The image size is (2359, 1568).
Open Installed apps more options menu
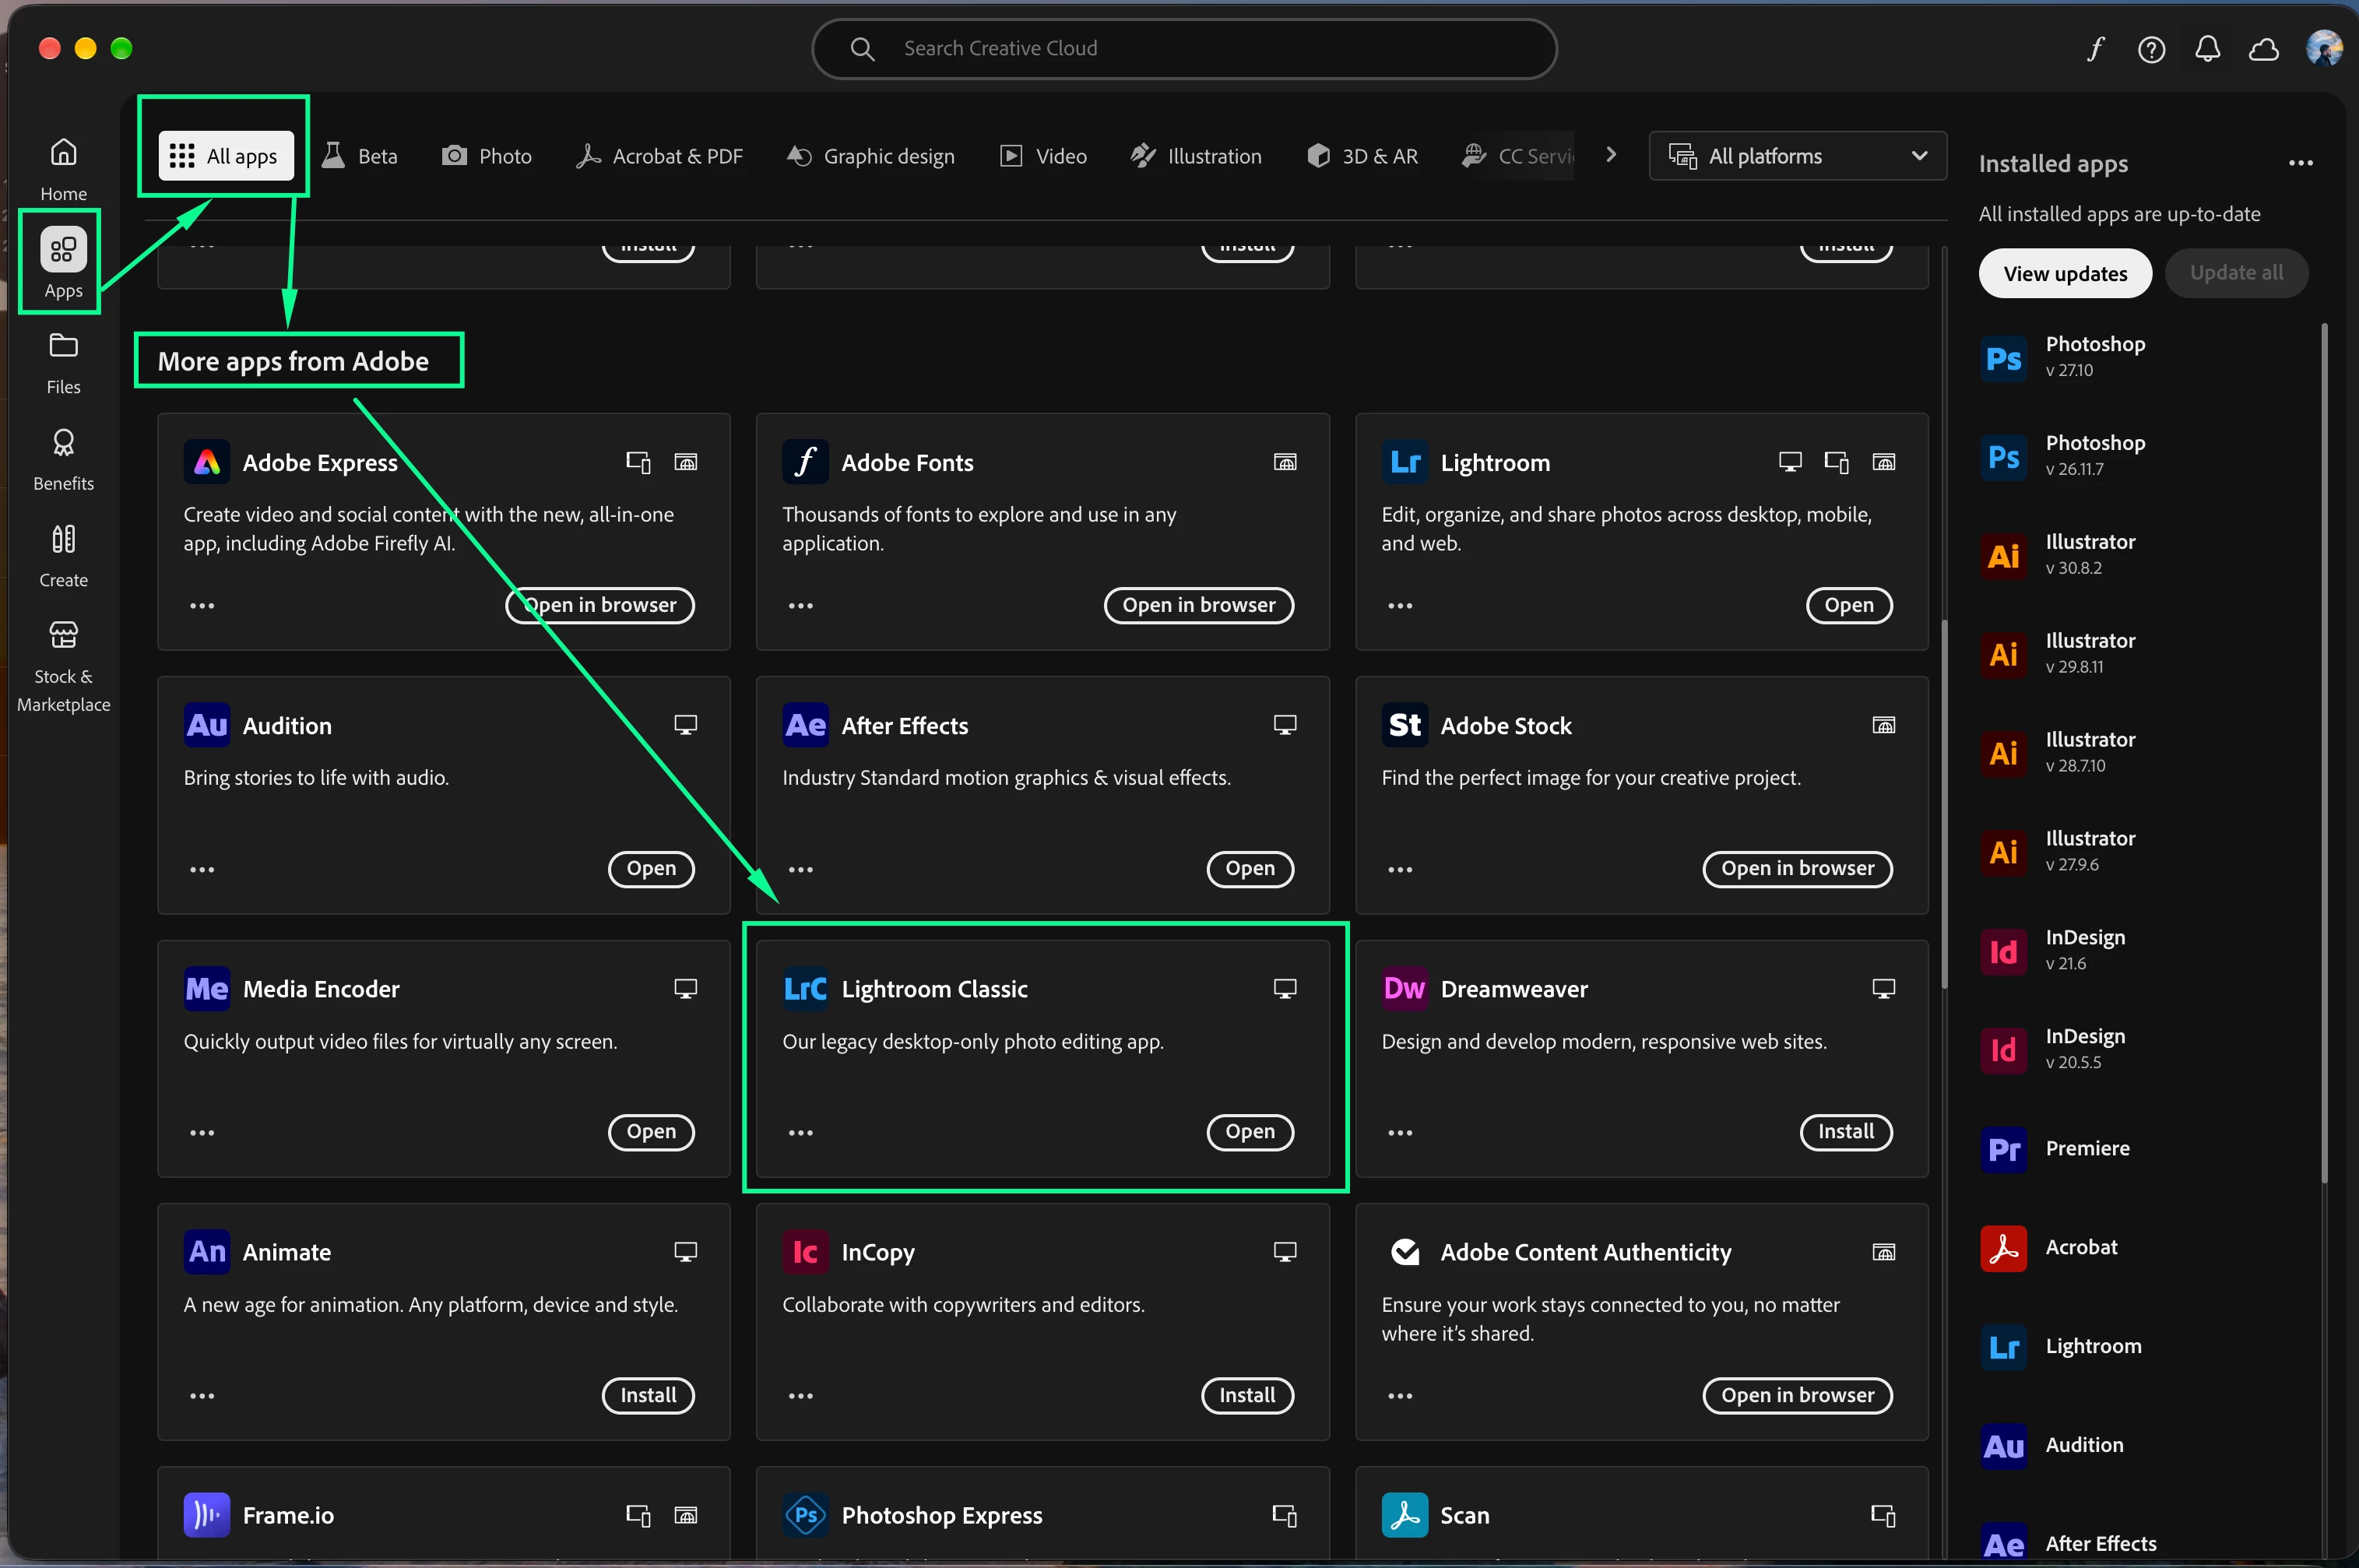coord(2300,163)
